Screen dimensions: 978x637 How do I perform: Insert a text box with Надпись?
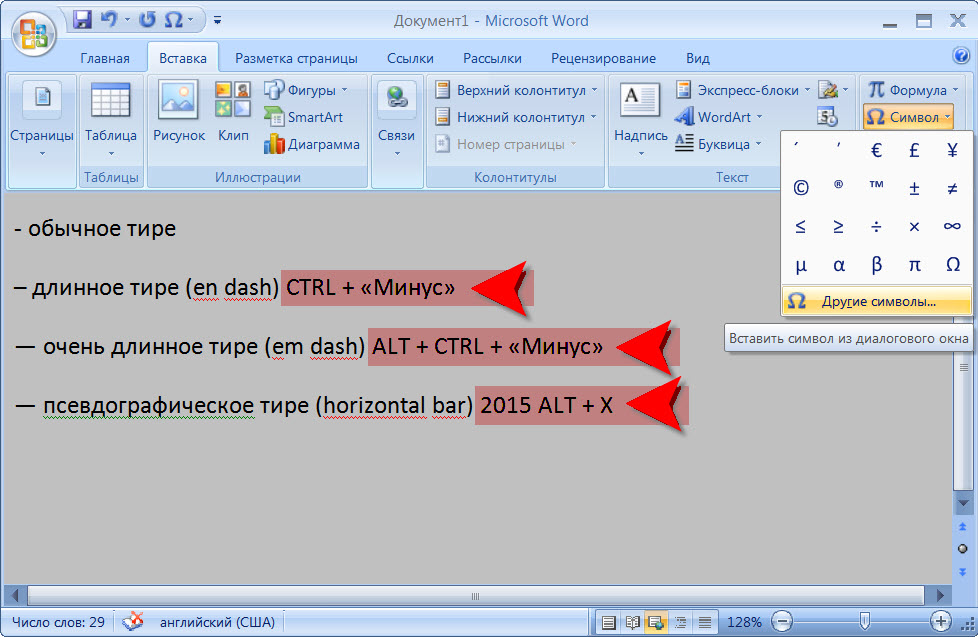[x=641, y=119]
